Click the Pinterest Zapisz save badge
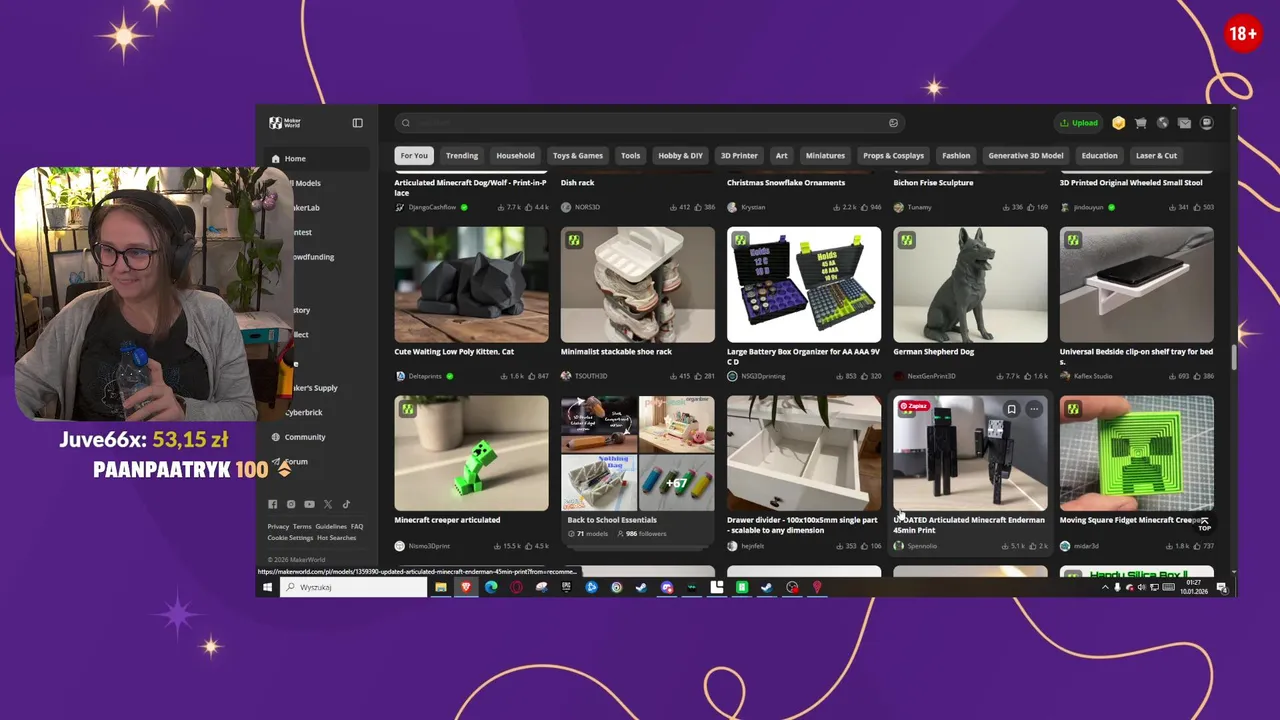The image size is (1280, 720). click(x=914, y=406)
